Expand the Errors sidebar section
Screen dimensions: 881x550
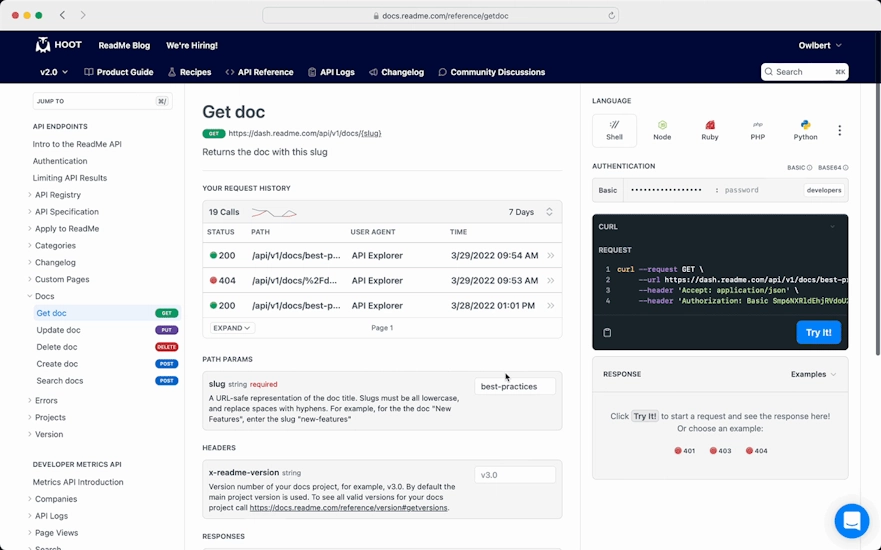43,401
